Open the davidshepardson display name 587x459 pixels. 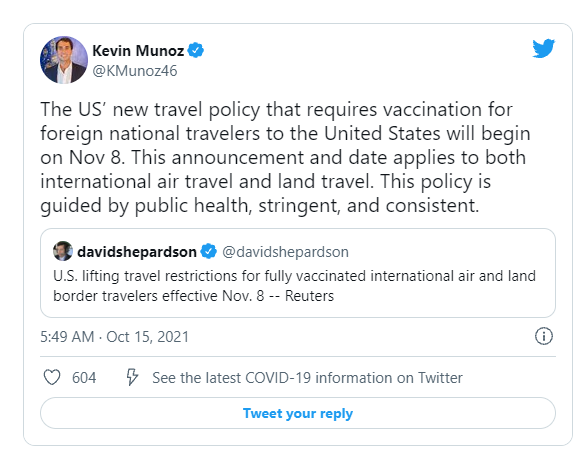tap(137, 252)
